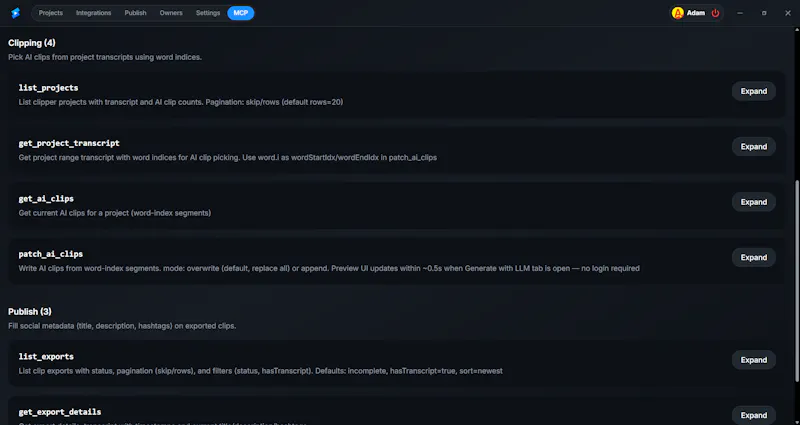Image resolution: width=800 pixels, height=425 pixels.
Task: Expand the list_projects tool
Action: coord(754,91)
